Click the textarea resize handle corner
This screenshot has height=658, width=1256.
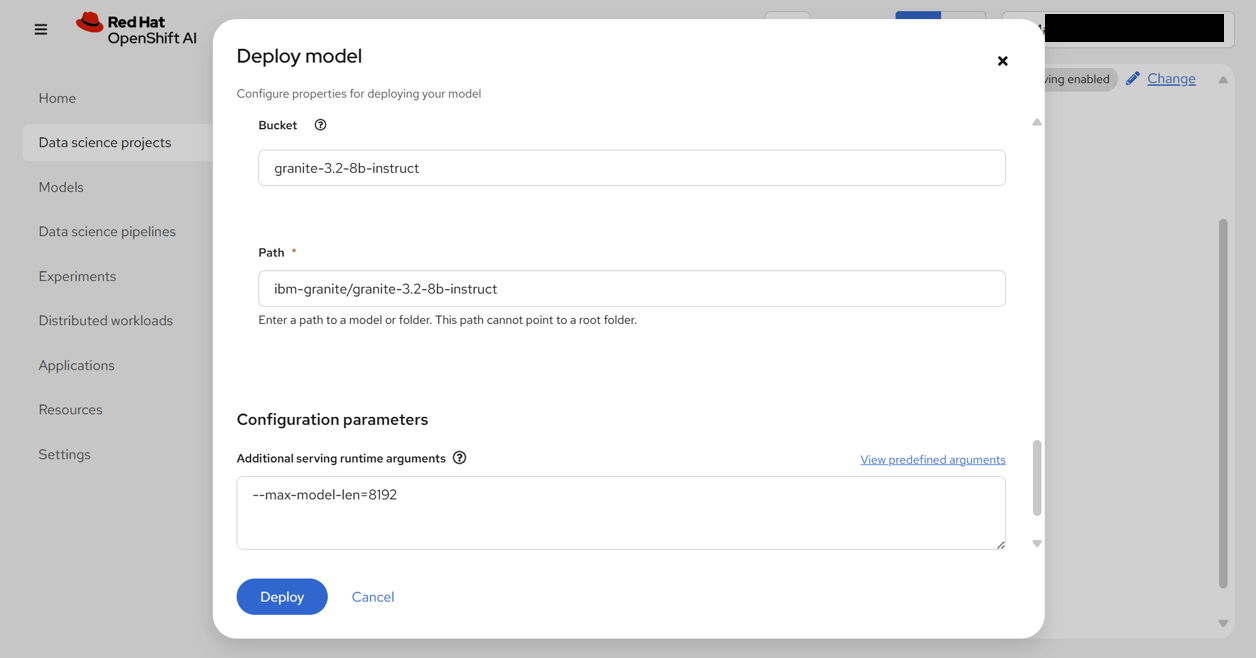(x=1000, y=544)
